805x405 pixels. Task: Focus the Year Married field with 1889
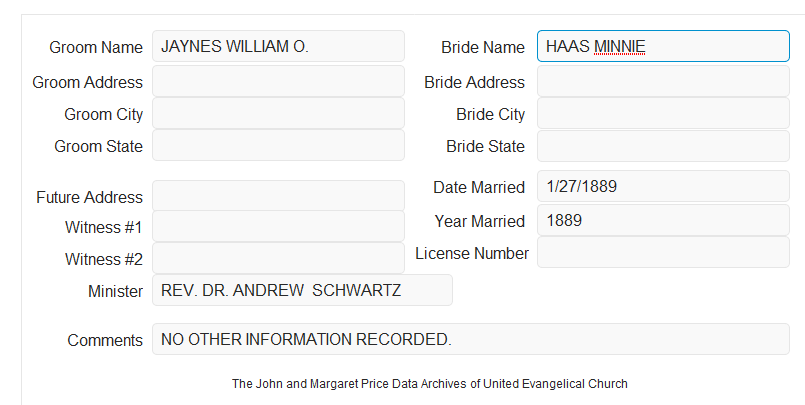(x=663, y=221)
